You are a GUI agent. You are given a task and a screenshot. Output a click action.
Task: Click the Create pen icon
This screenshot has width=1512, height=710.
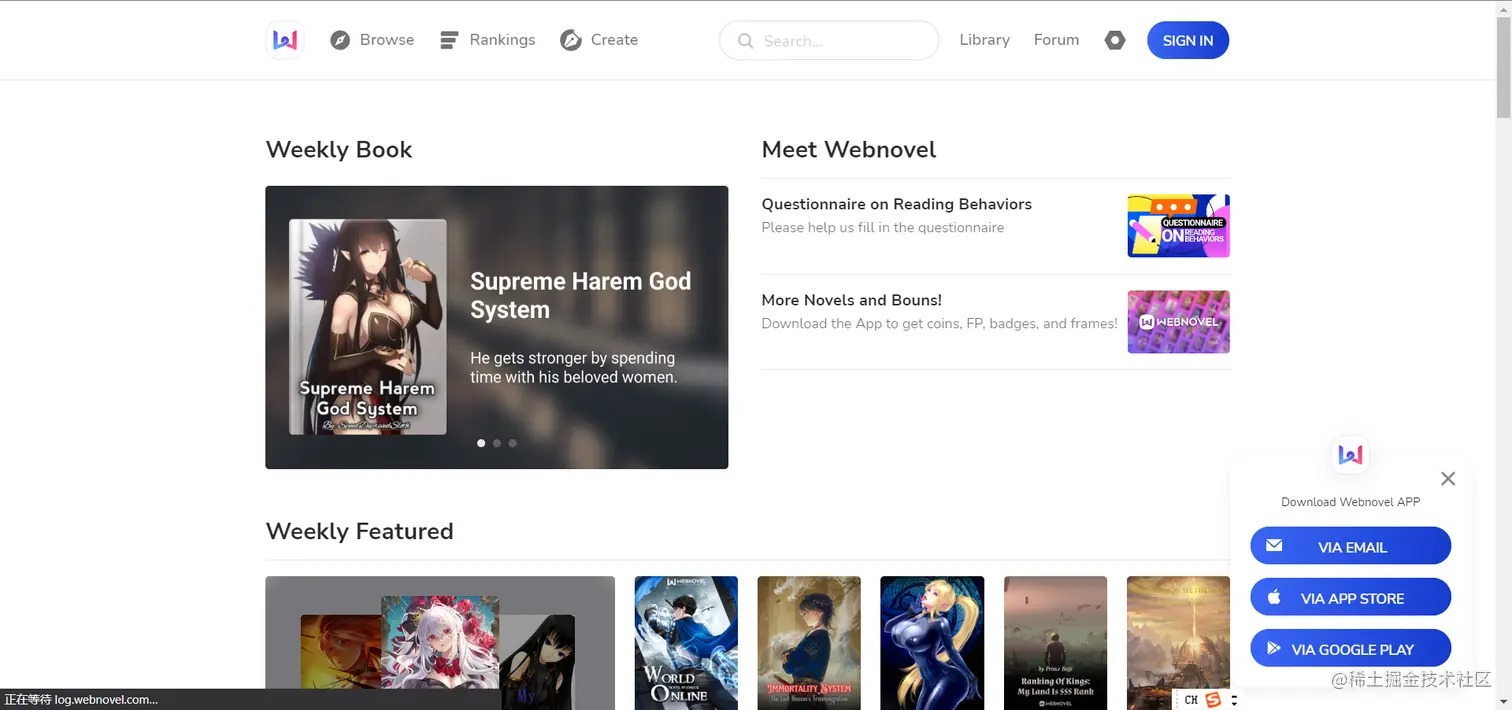pyautogui.click(x=571, y=40)
